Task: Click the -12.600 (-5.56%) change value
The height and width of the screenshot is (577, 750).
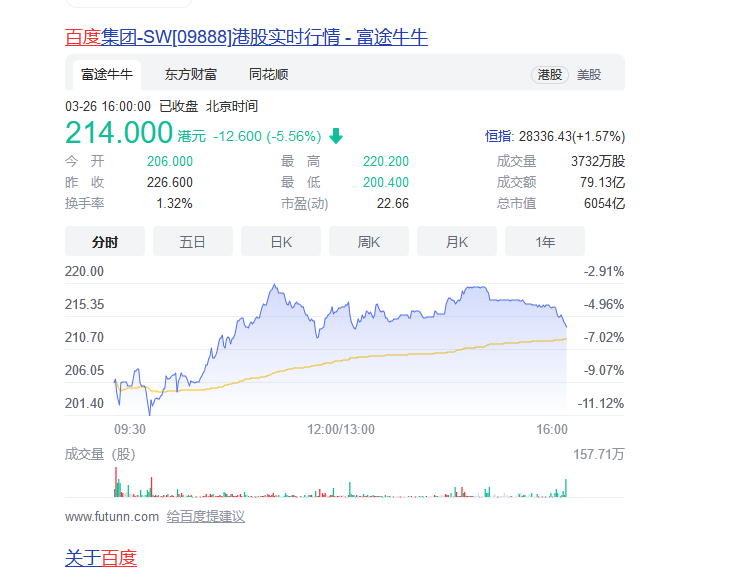Action: [x=267, y=136]
